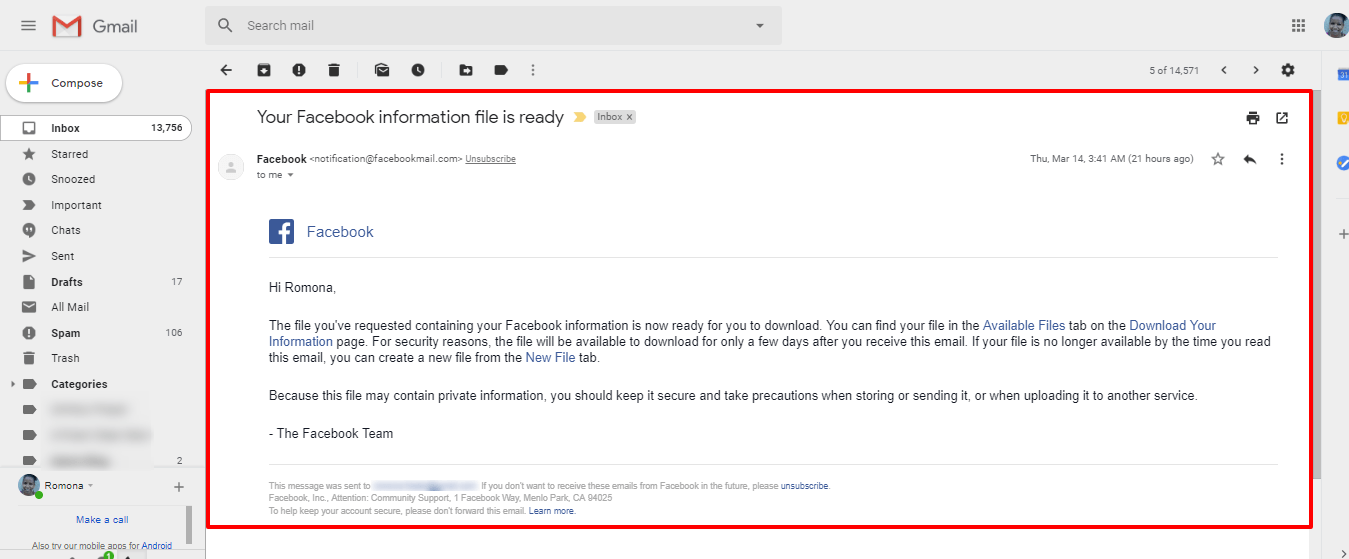Click the Gmail logo
Viewport: 1349px width, 559px height.
pos(95,26)
